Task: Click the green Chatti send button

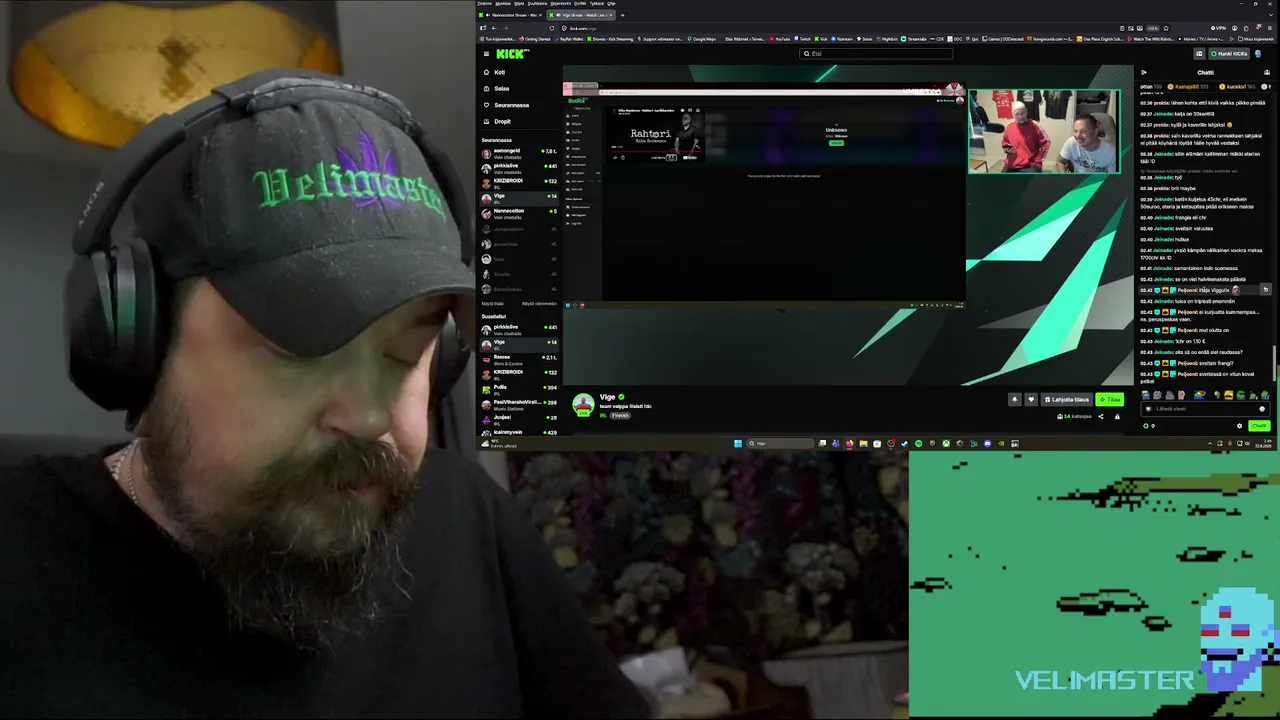Action: click(x=1258, y=426)
